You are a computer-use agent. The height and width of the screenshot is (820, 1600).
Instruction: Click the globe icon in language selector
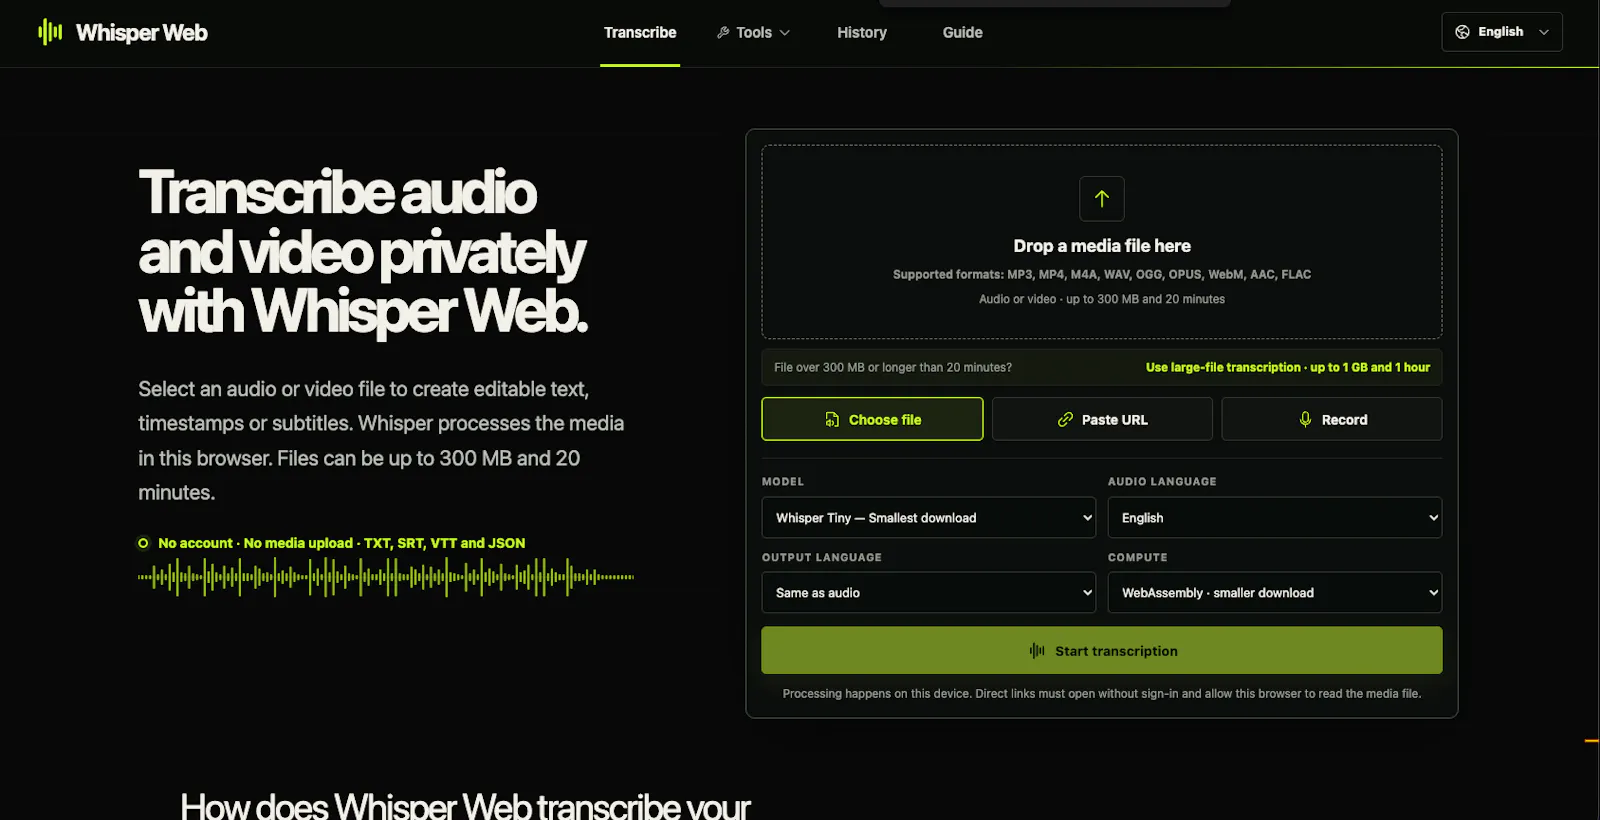1462,32
